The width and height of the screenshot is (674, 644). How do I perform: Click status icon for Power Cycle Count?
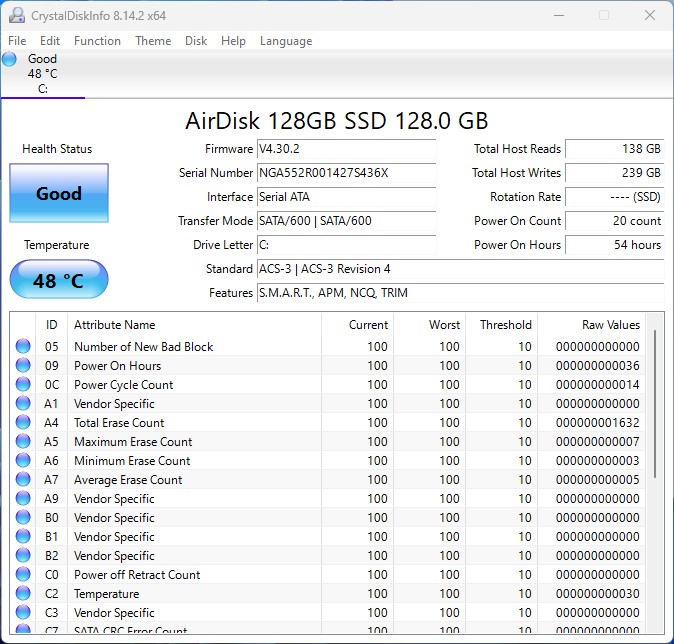(x=23, y=384)
